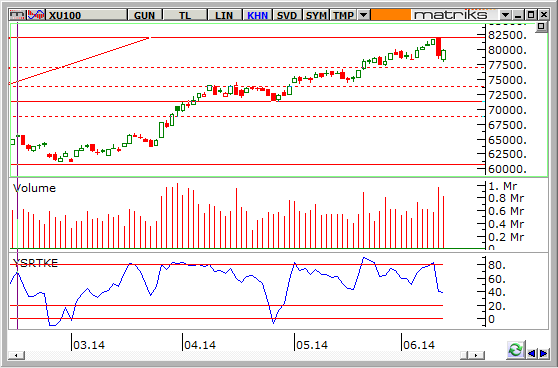This screenshot has width=558, height=368.
Task: Click the 77500. price axis label
Action: 508,65
